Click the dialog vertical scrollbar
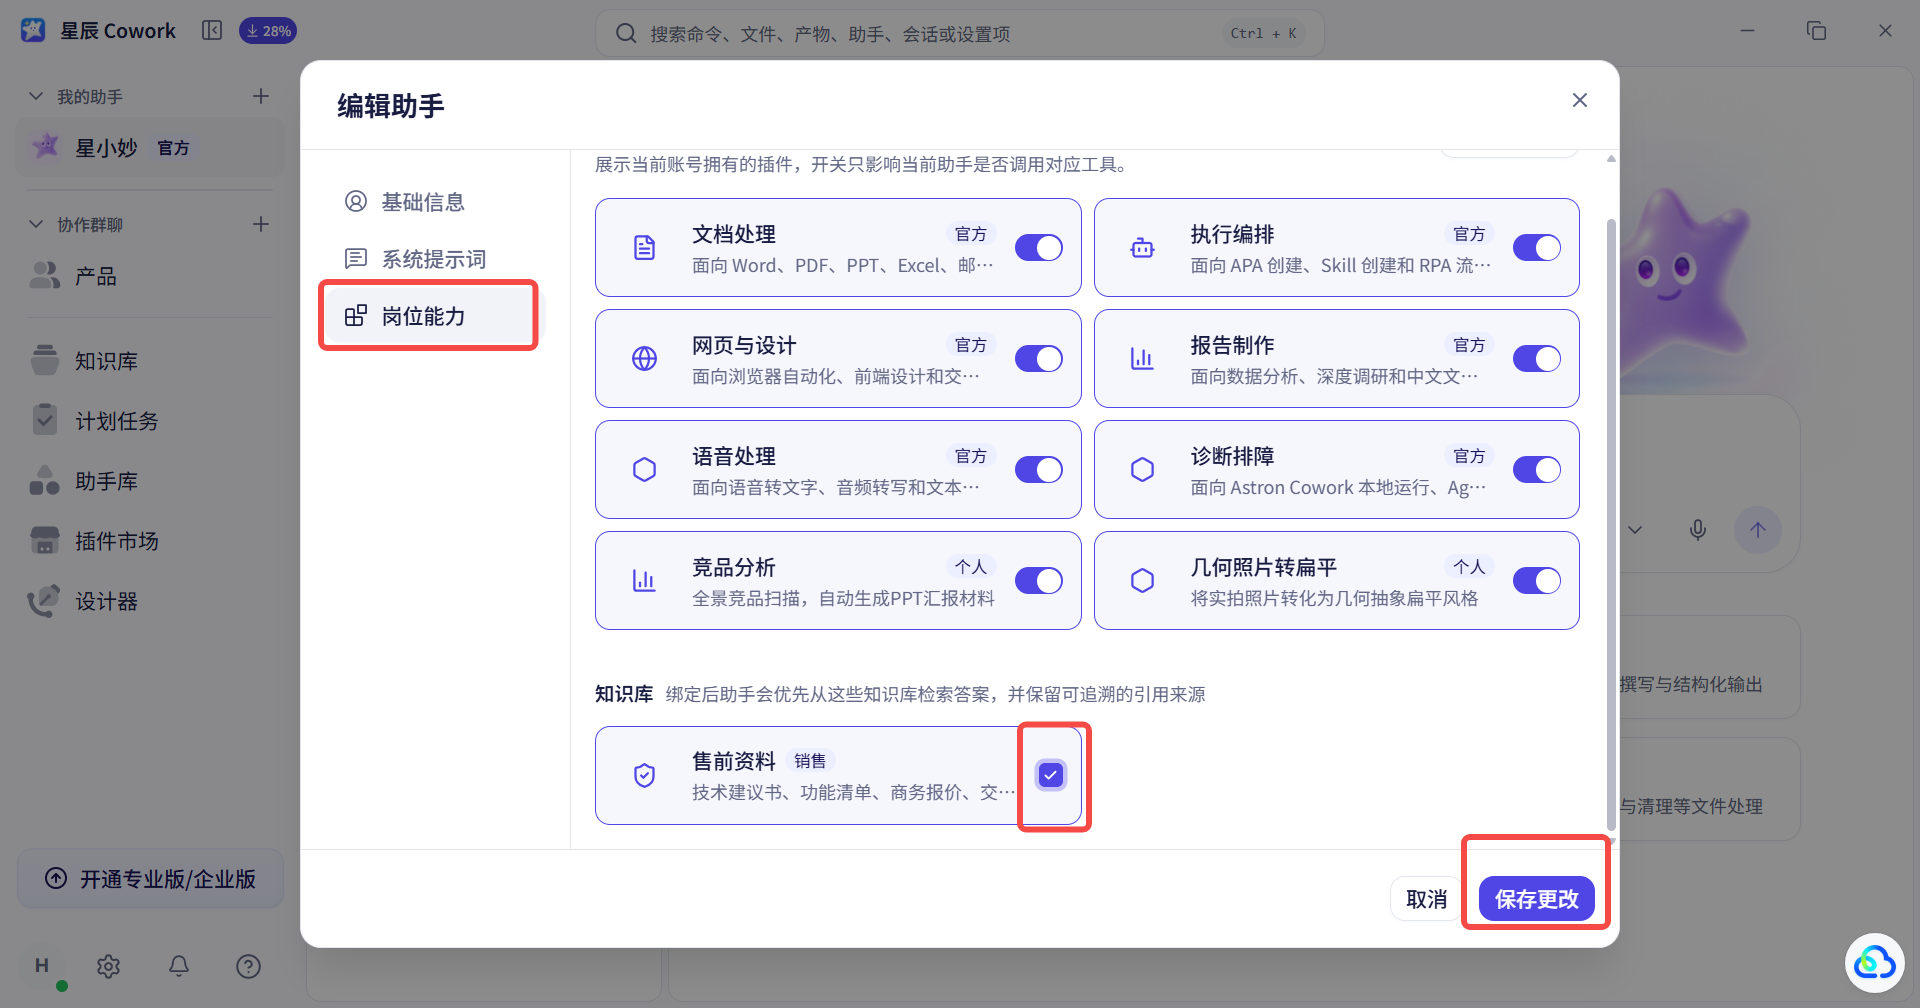1920x1008 pixels. [x=1610, y=525]
